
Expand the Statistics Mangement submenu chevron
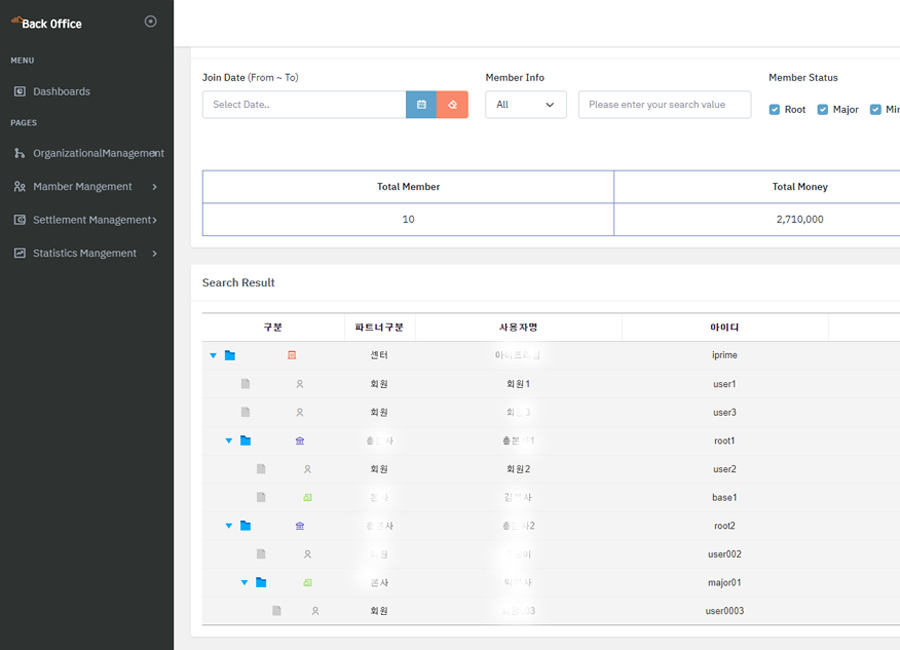154,253
